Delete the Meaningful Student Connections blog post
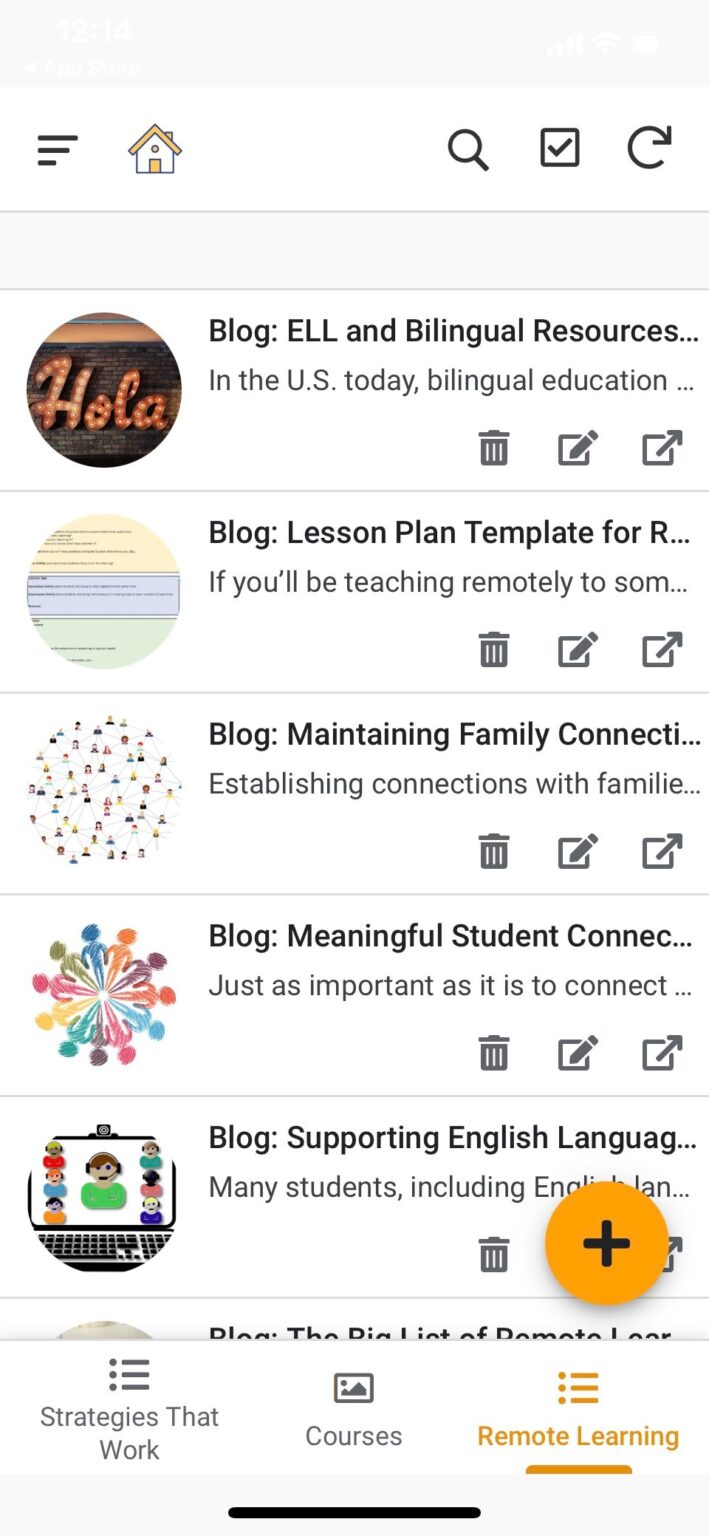 (x=493, y=1052)
